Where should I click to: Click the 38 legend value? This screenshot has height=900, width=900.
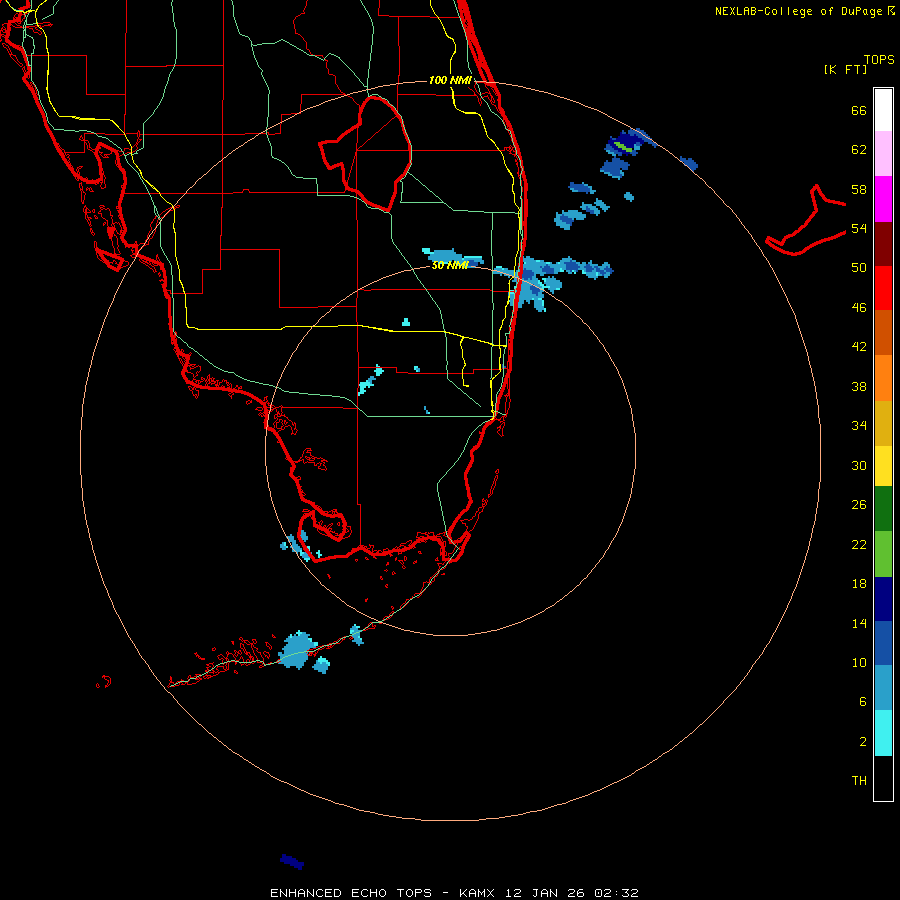859,386
